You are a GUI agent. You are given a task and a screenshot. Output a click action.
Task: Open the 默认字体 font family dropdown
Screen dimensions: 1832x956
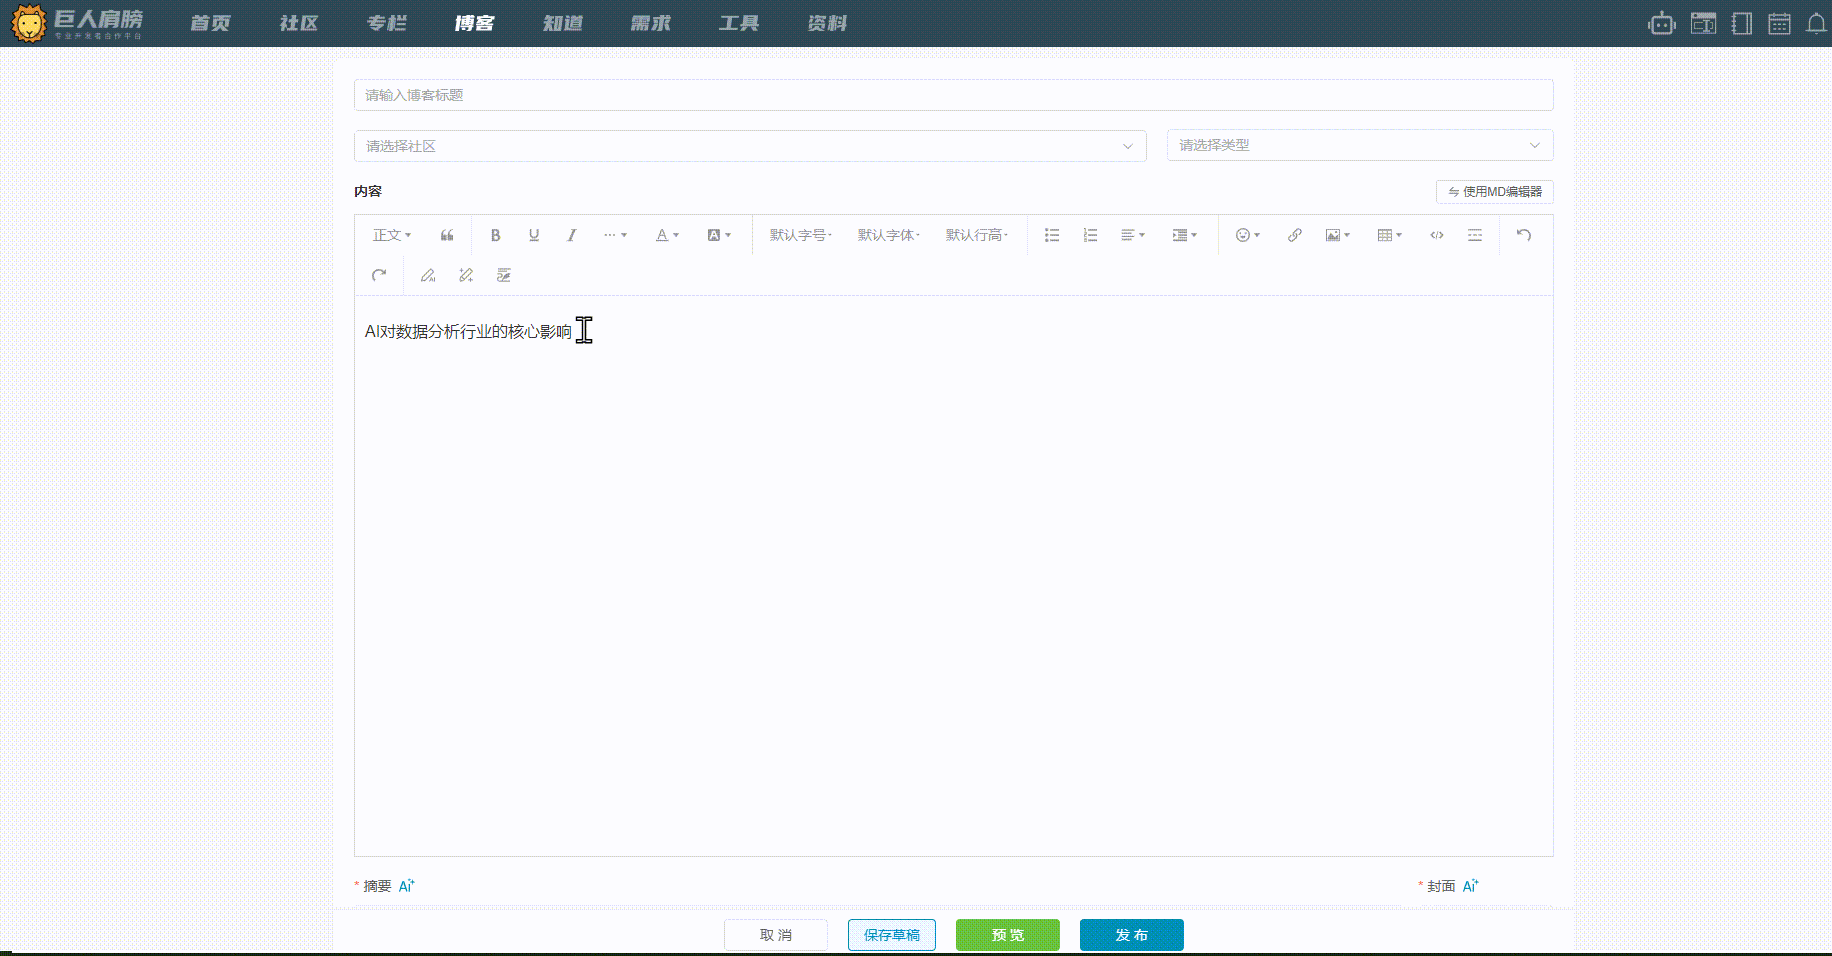[x=888, y=235]
